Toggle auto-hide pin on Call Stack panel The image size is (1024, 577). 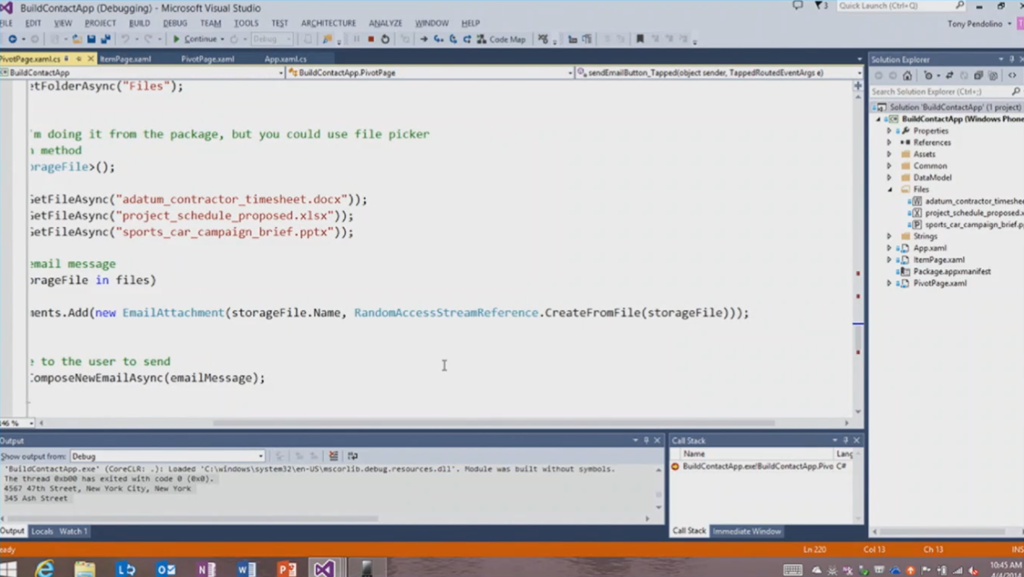click(x=846, y=441)
